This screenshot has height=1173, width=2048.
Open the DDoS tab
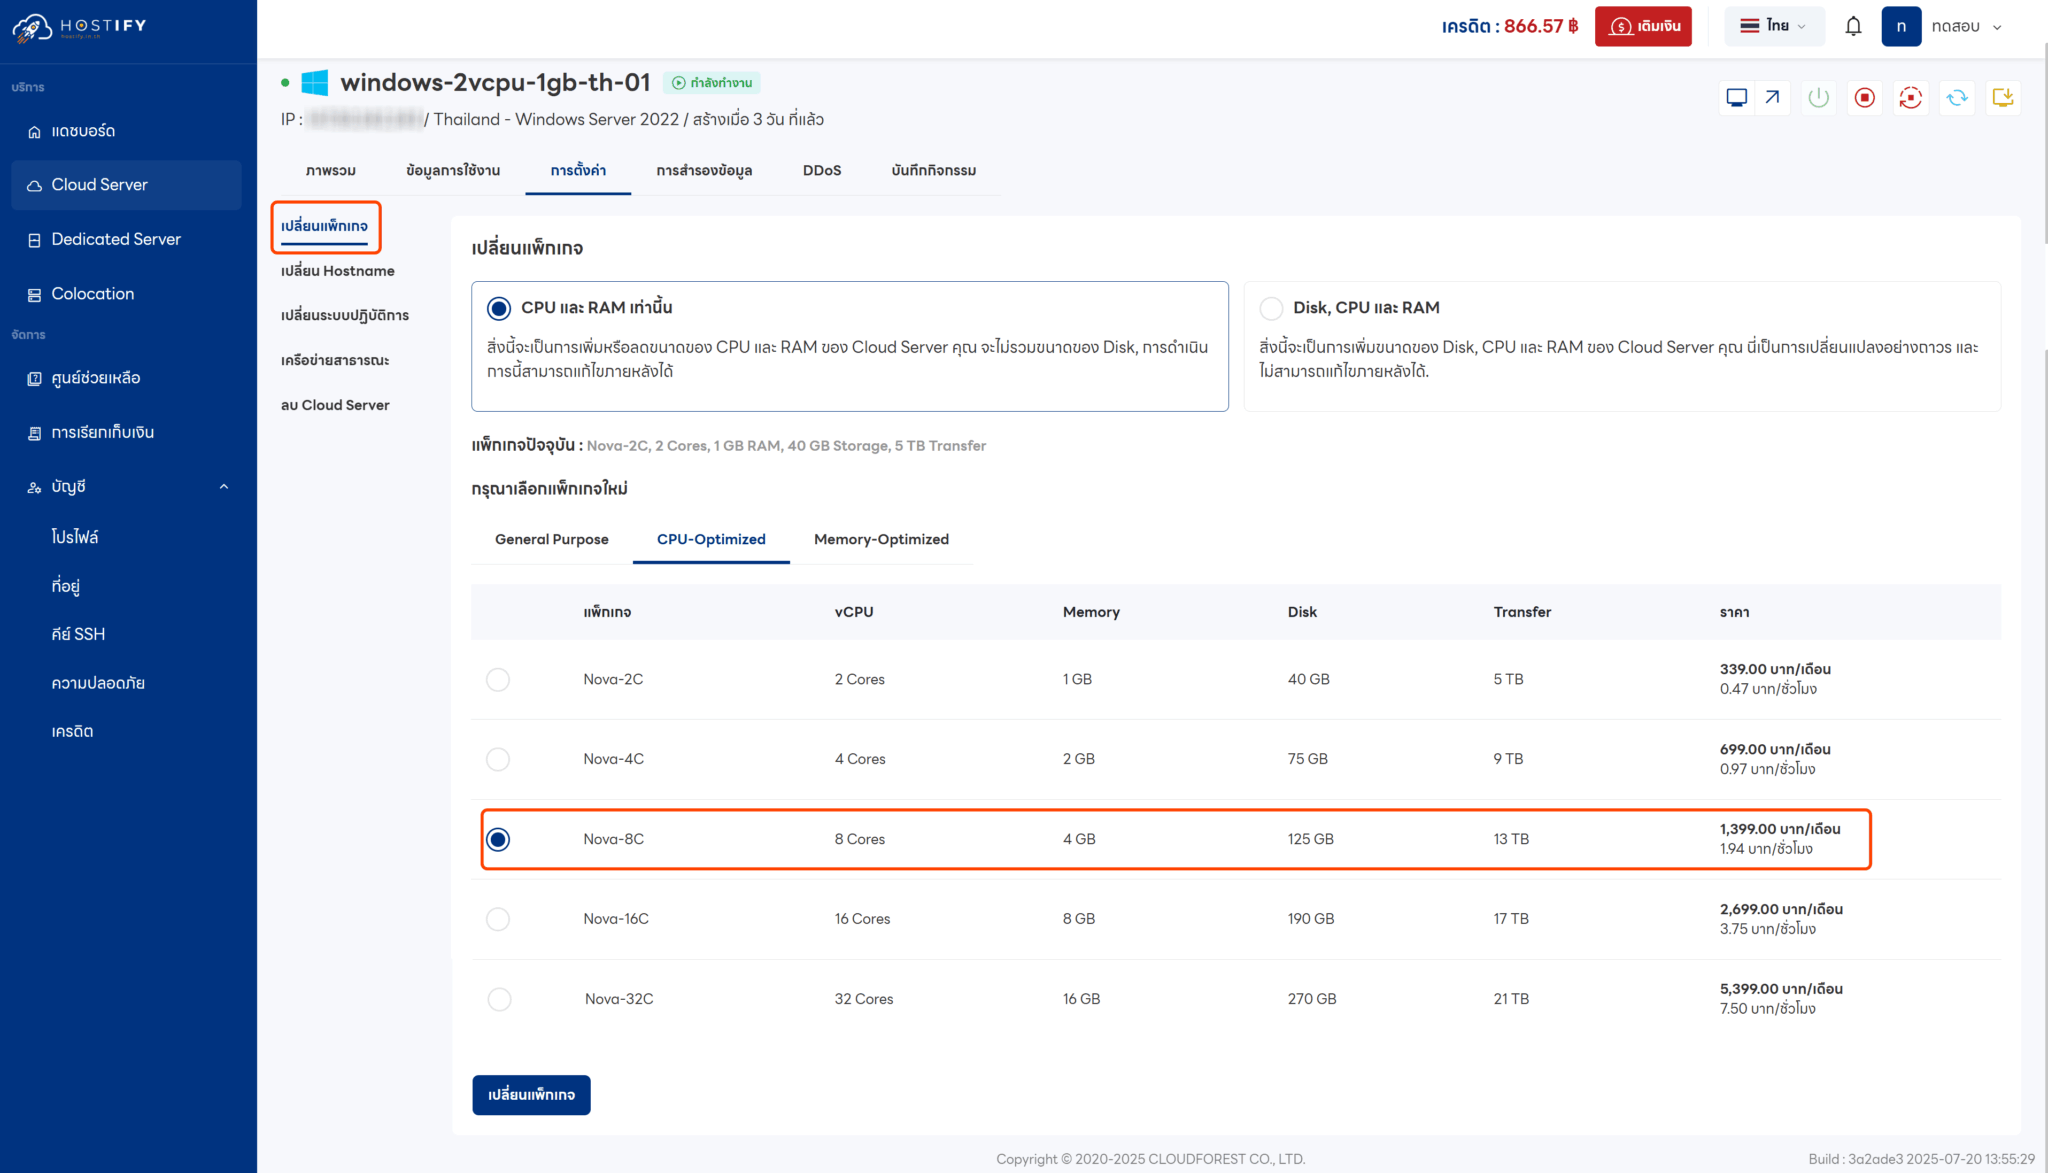(x=821, y=170)
